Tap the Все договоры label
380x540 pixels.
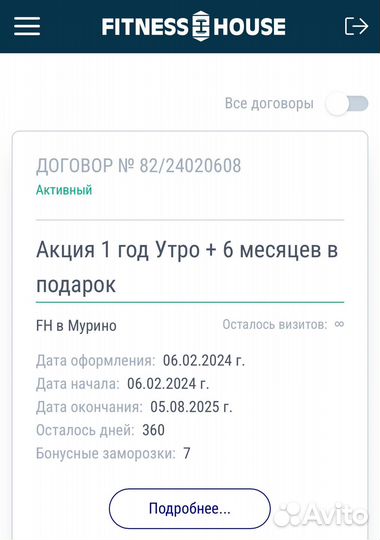point(269,103)
